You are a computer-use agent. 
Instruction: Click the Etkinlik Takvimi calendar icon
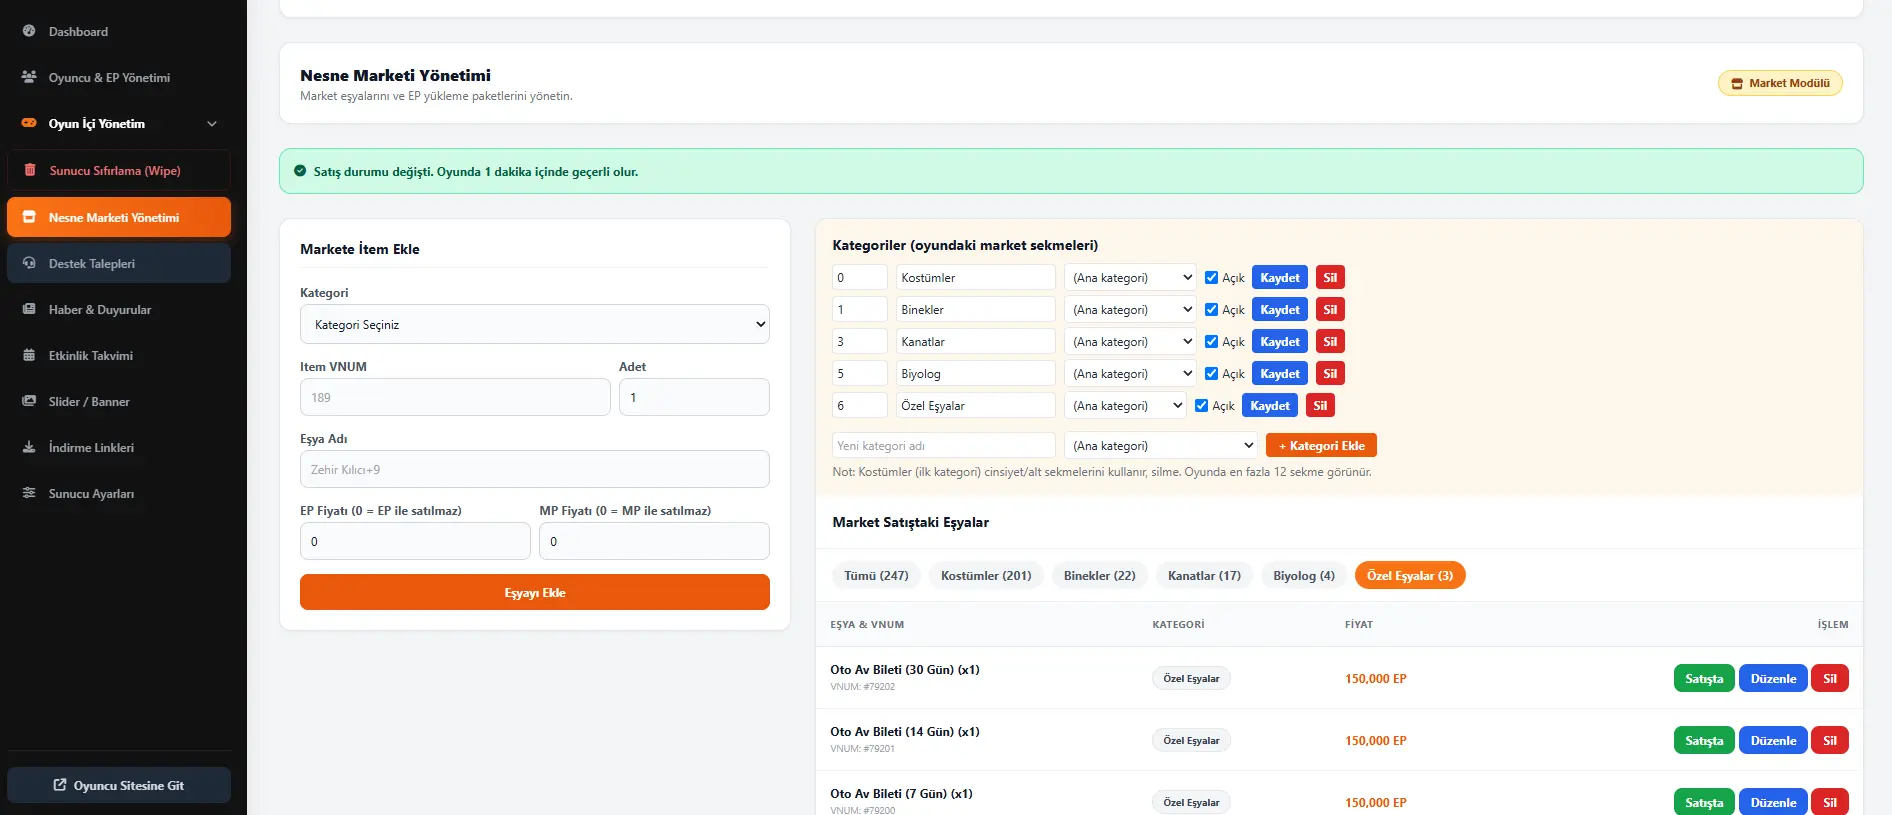coord(29,355)
